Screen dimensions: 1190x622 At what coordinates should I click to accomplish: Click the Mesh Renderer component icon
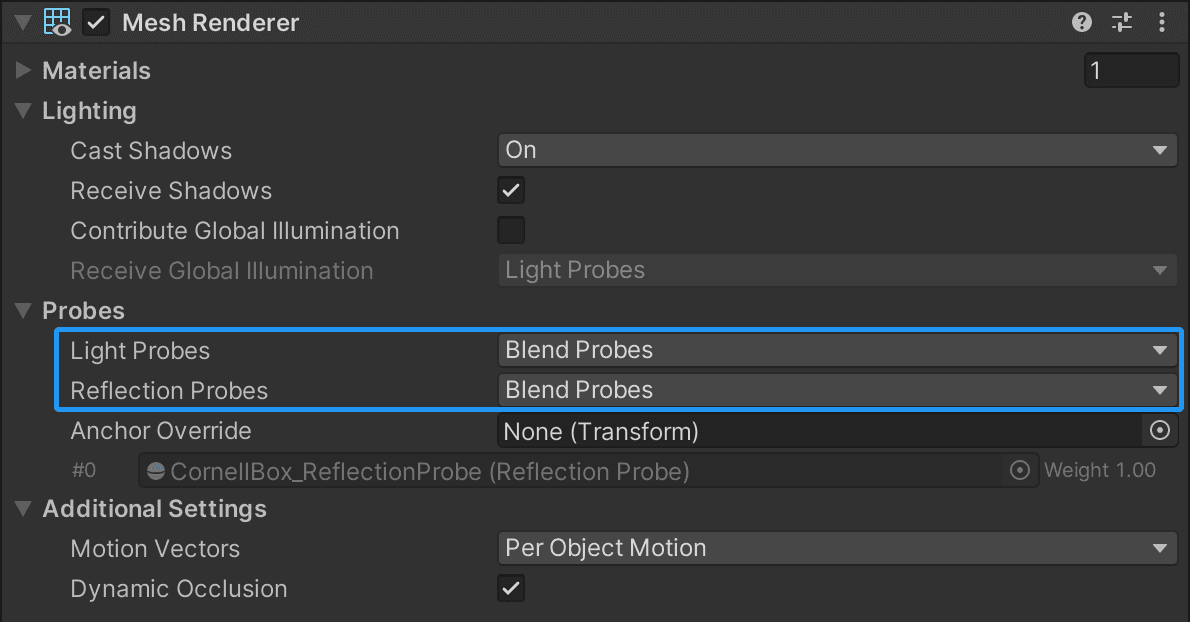coord(57,22)
